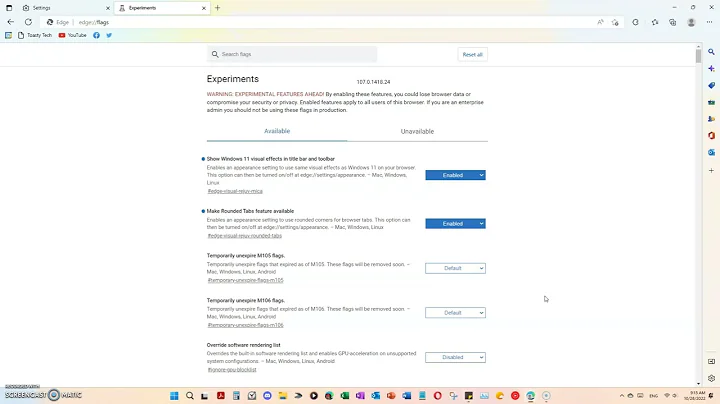Open the unexpire M106 flags Default dropdown
This screenshot has height=404, width=720.
tap(455, 313)
